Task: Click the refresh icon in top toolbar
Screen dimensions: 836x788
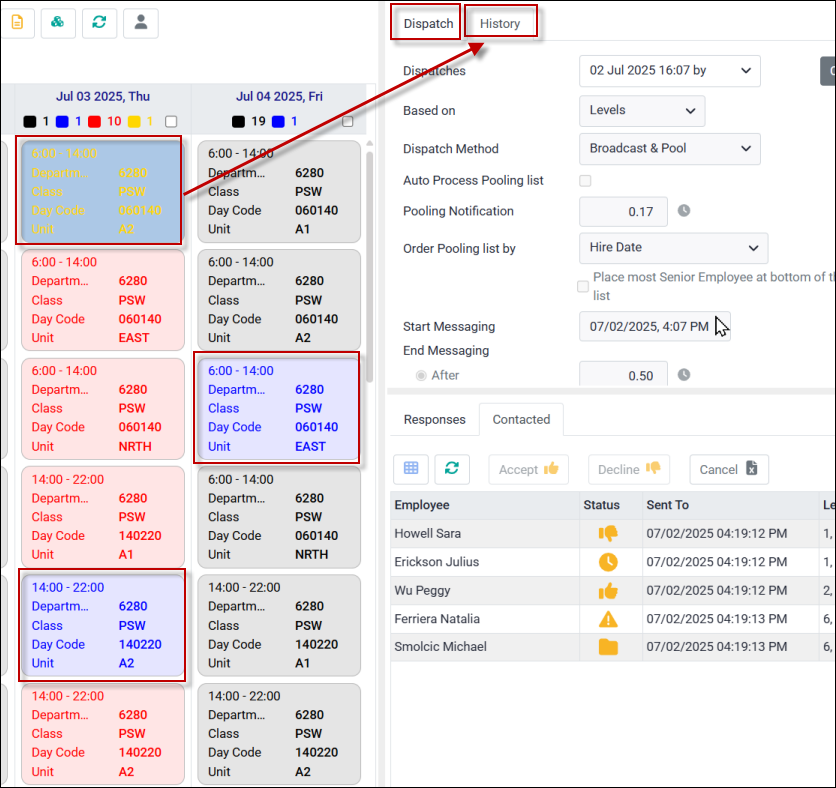Action: (x=99, y=22)
